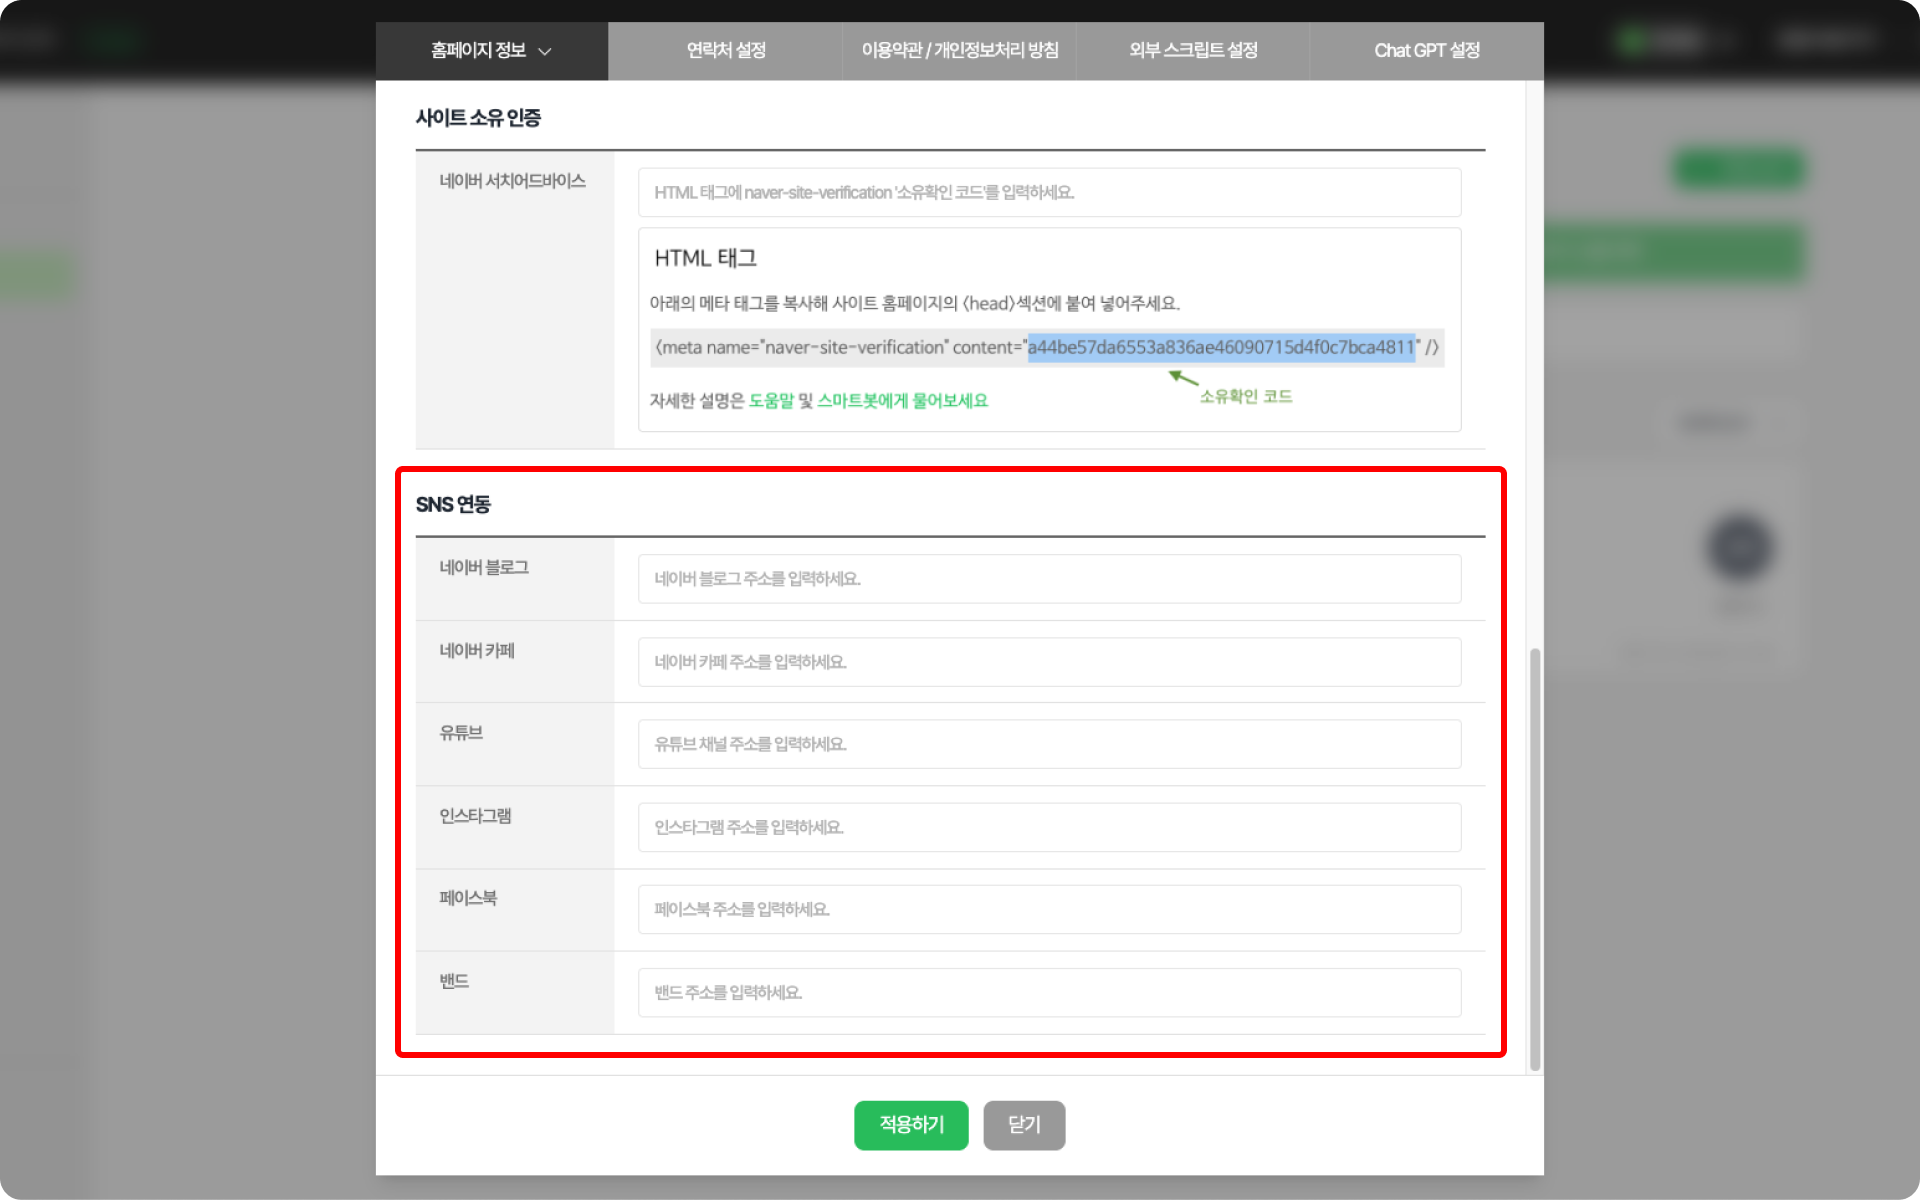Click the 네이버 카페 address field
This screenshot has width=1920, height=1200.
(1049, 662)
